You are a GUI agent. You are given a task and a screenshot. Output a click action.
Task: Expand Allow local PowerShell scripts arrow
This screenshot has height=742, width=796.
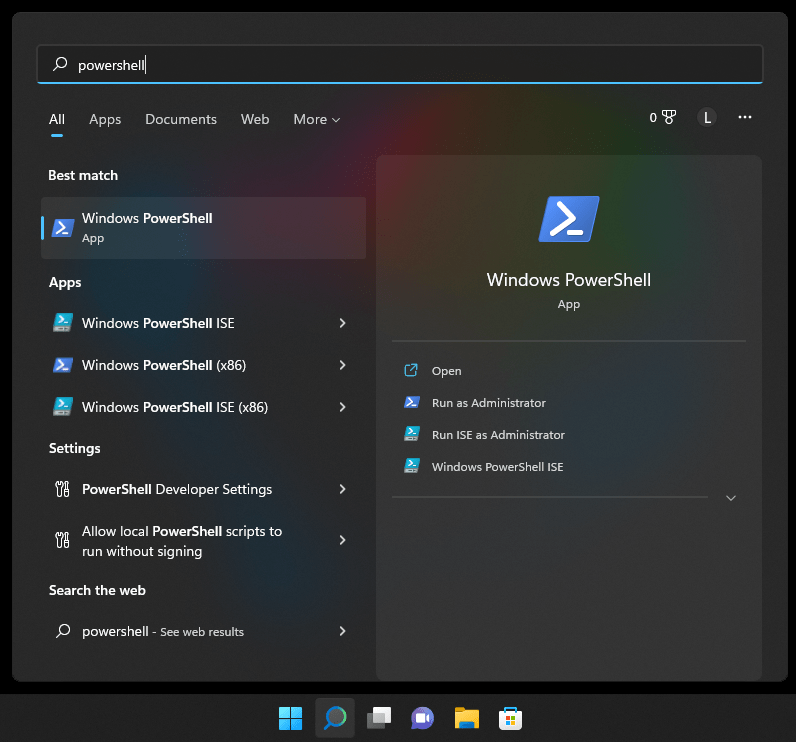[343, 540]
